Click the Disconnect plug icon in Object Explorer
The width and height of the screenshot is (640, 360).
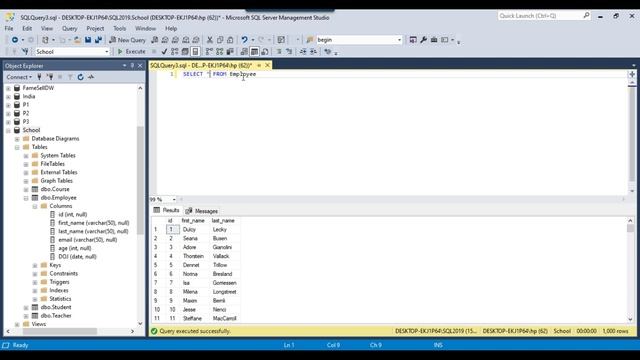tap(50, 77)
